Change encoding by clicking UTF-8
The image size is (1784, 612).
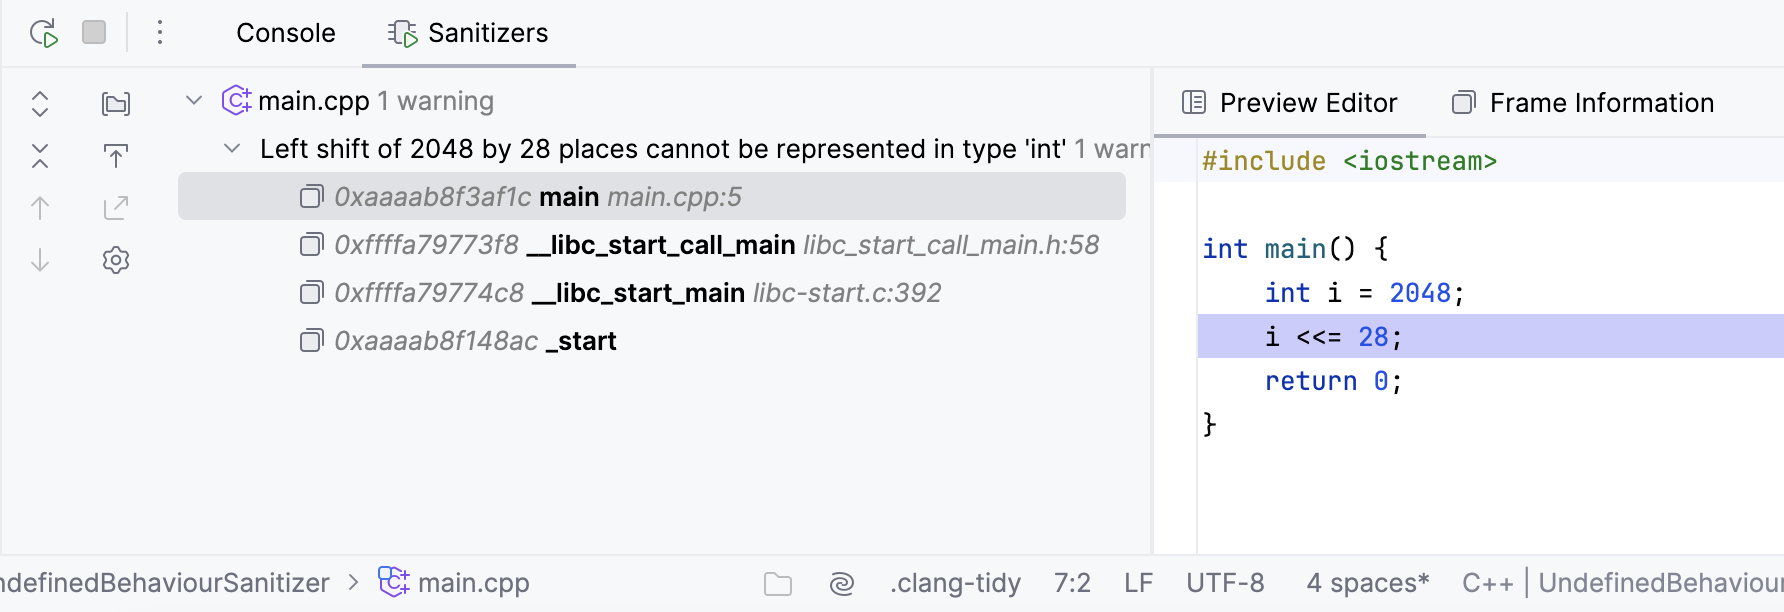[1225, 582]
